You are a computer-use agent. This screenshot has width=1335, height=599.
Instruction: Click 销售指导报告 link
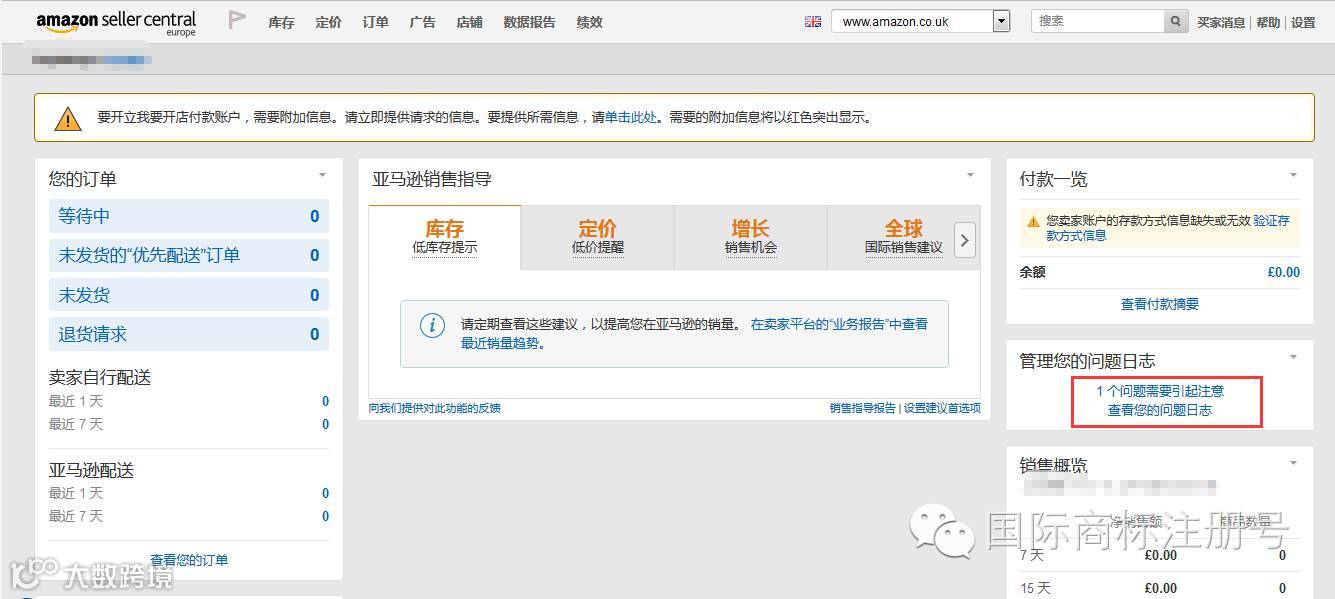point(862,408)
